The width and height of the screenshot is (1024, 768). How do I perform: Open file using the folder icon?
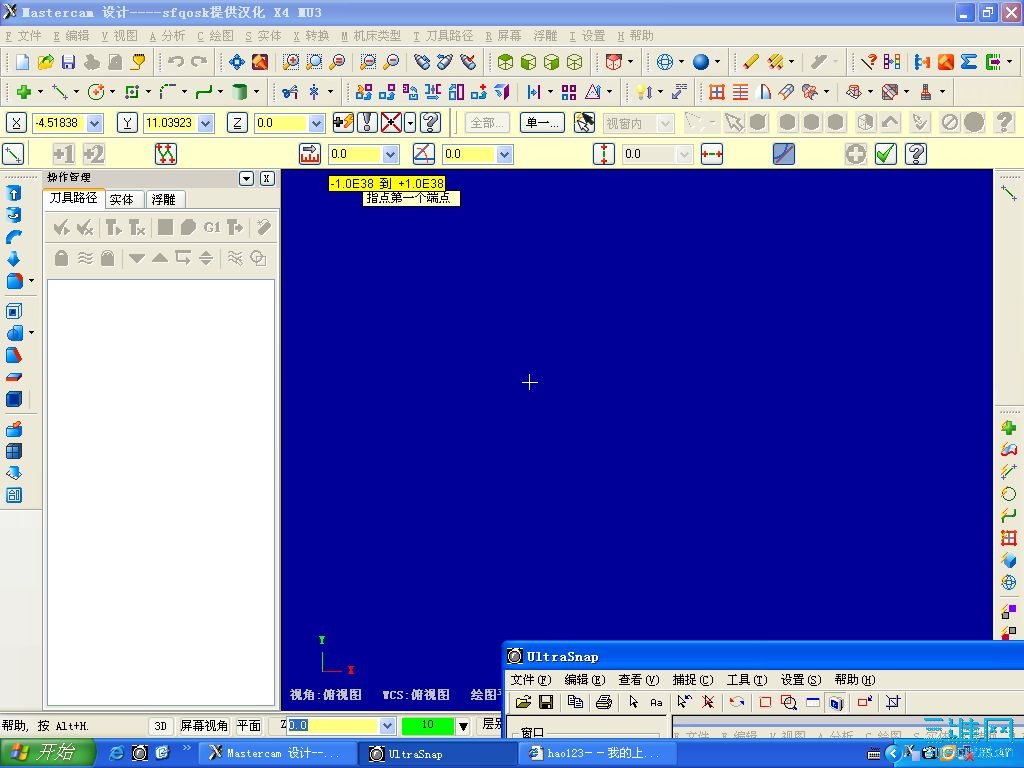[45, 62]
